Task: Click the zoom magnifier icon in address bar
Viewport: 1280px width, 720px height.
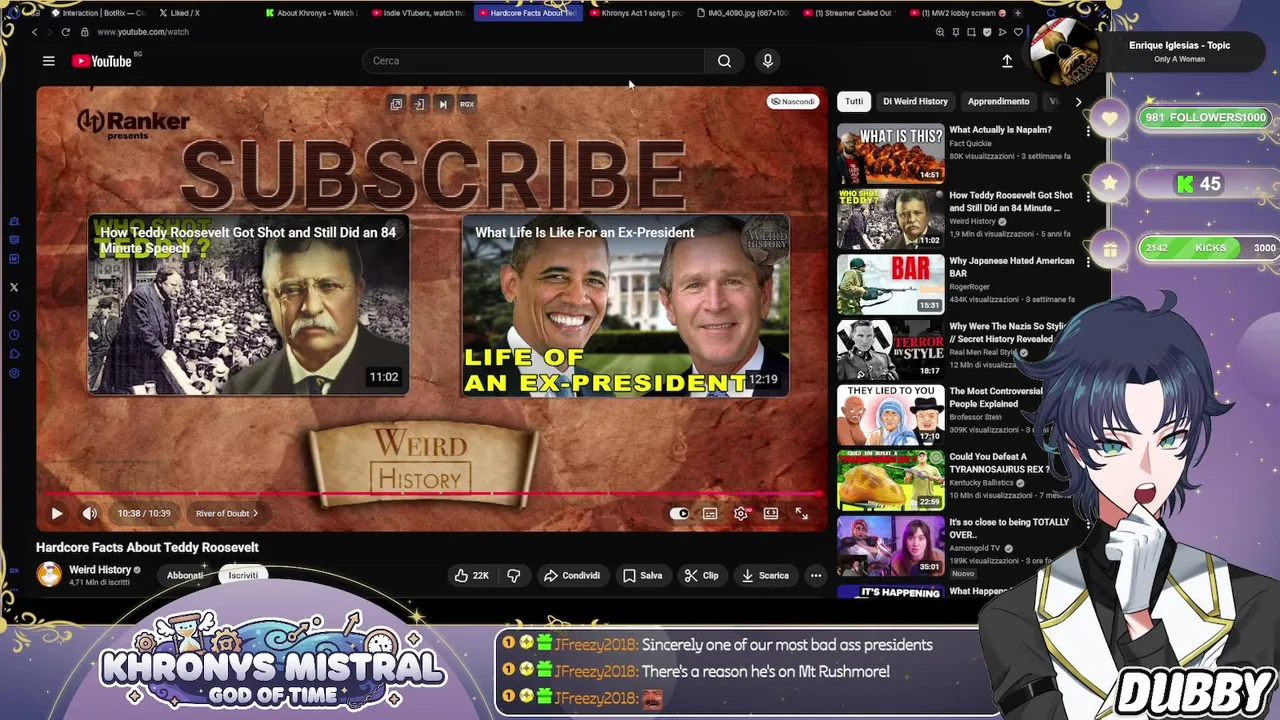Action: (940, 32)
